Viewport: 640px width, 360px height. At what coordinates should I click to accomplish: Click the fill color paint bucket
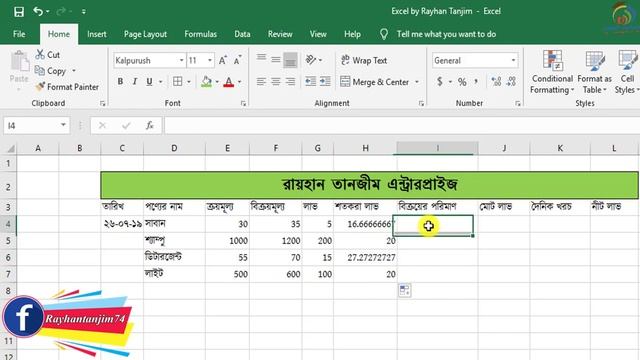207,82
